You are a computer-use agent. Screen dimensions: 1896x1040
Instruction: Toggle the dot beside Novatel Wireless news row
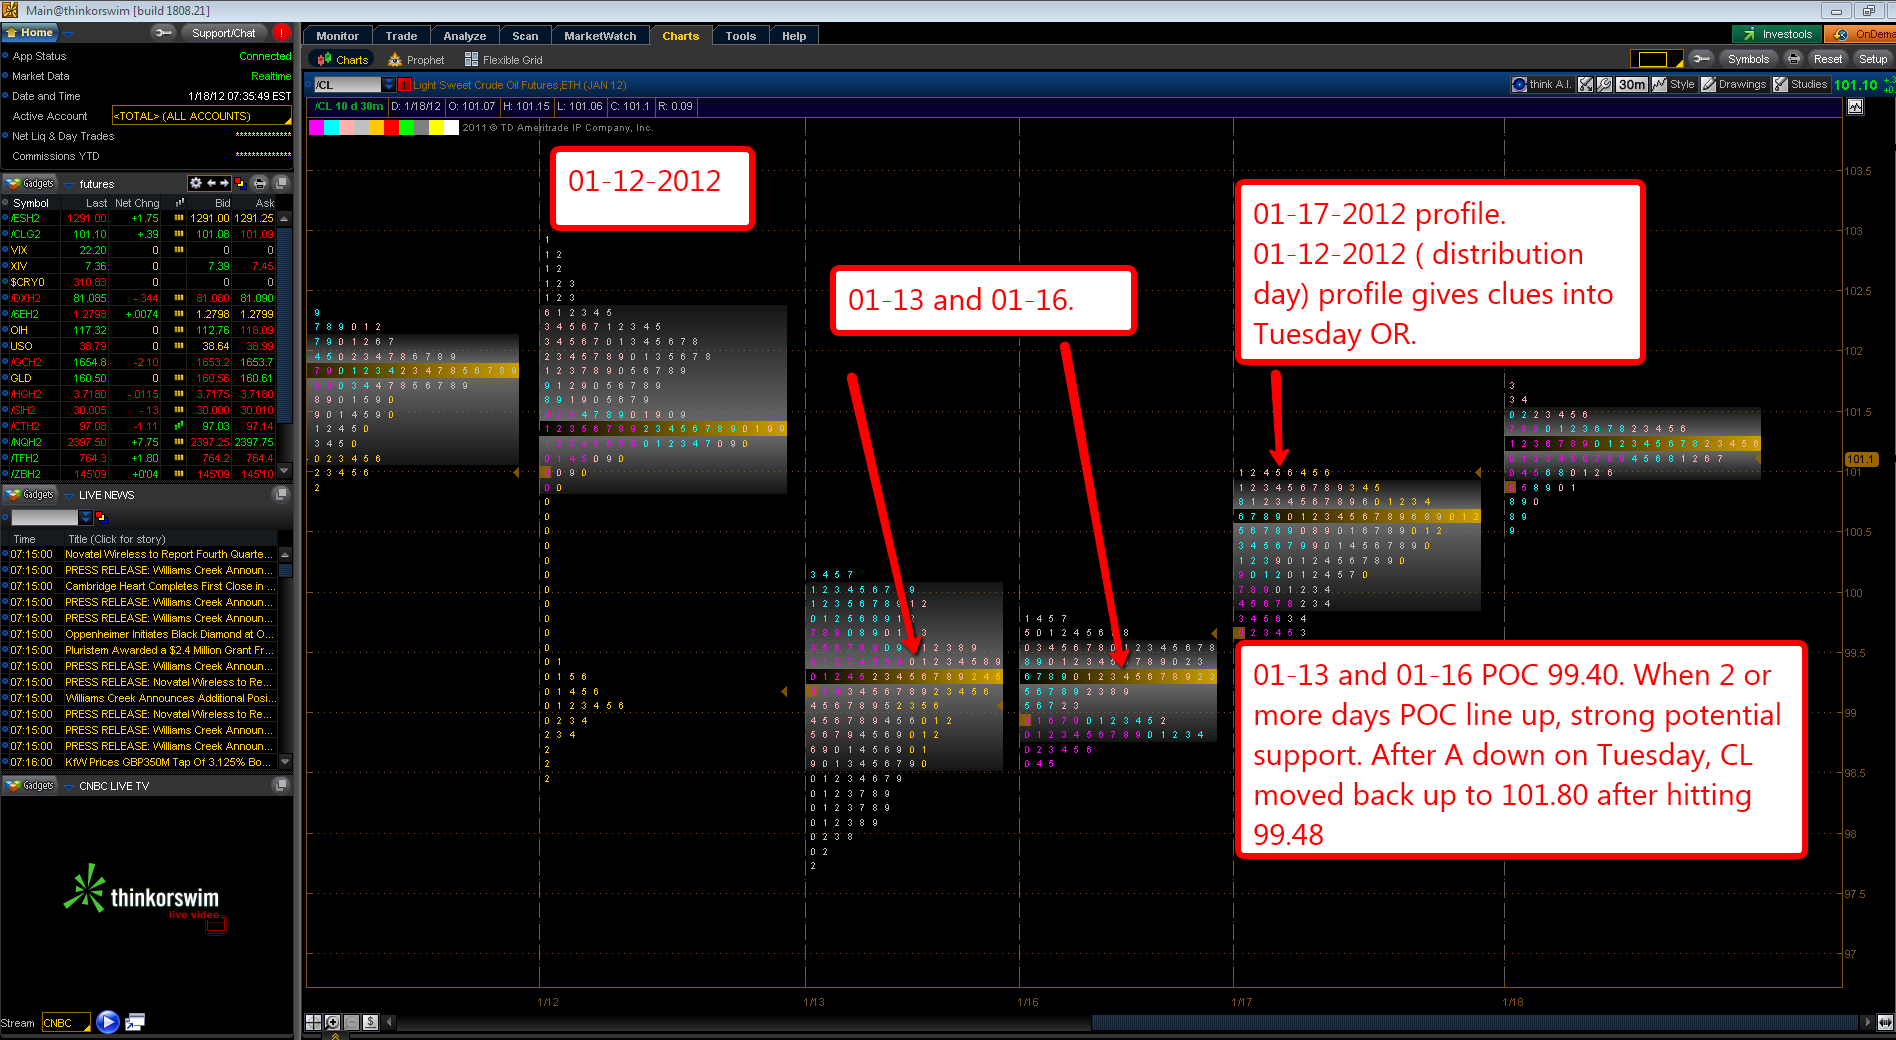5,554
